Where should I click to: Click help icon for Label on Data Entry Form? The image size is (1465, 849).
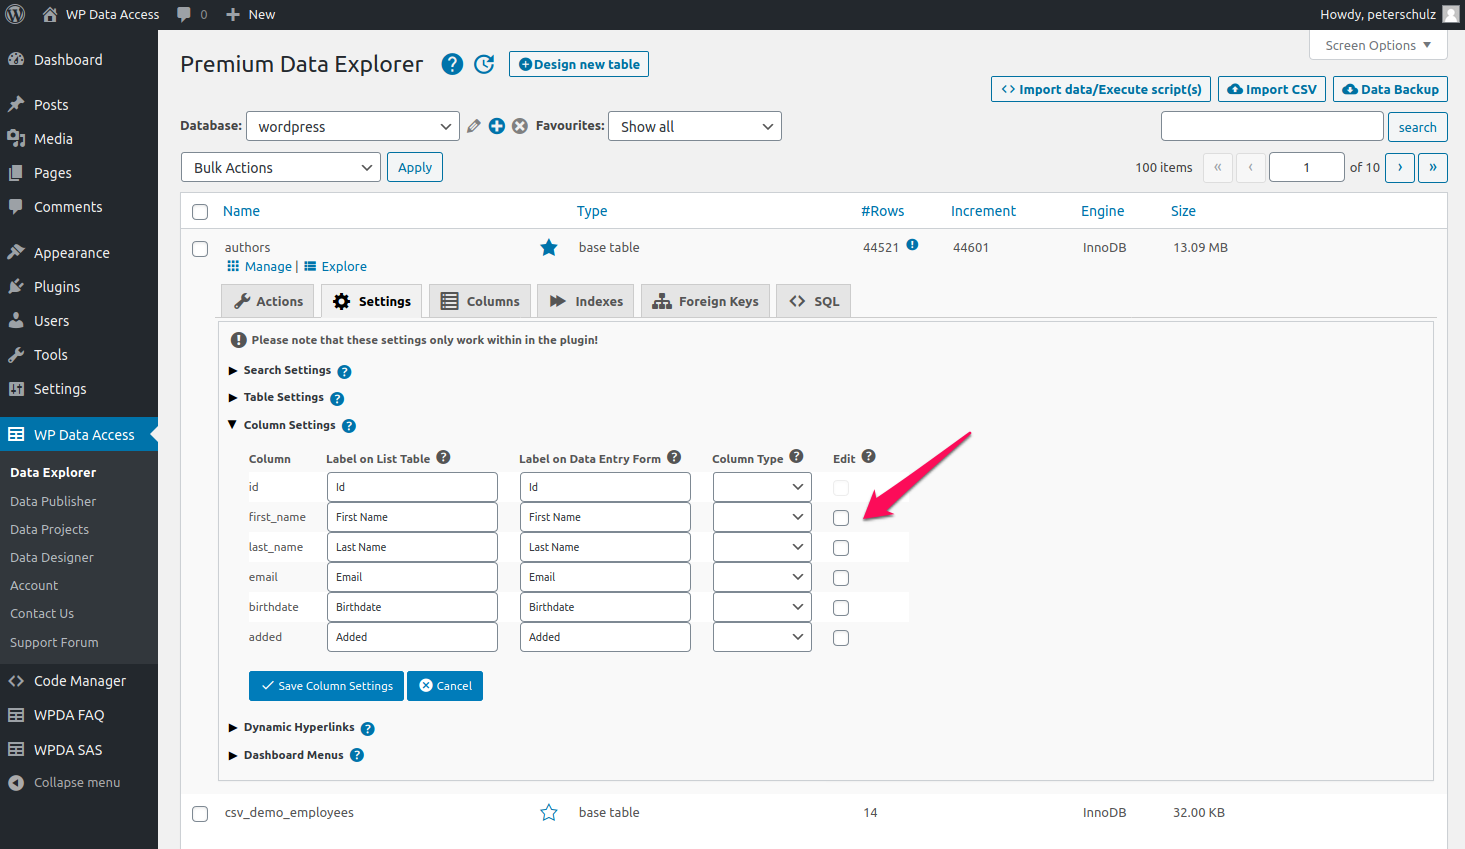click(x=674, y=457)
